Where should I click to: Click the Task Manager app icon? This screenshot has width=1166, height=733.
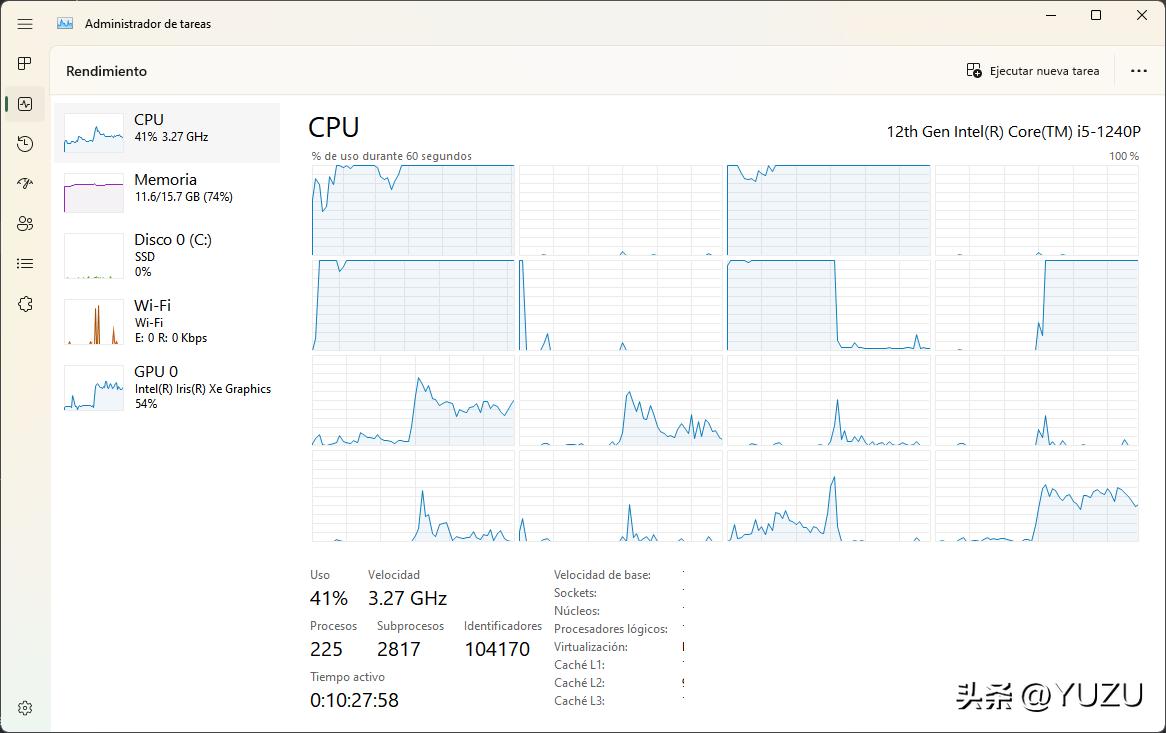[65, 24]
